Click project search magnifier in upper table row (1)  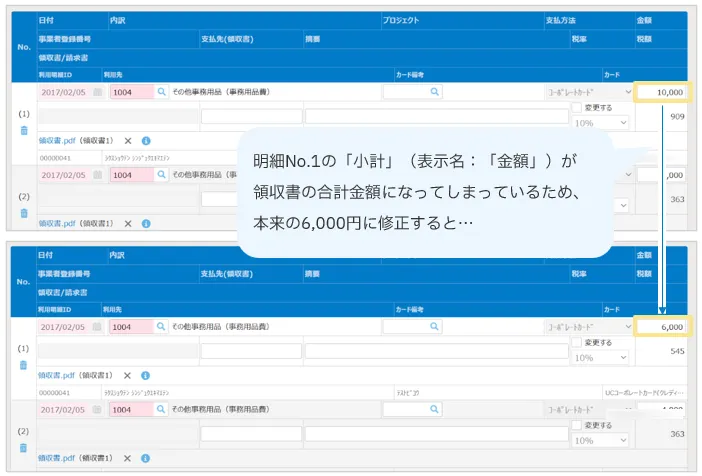tap(435, 91)
